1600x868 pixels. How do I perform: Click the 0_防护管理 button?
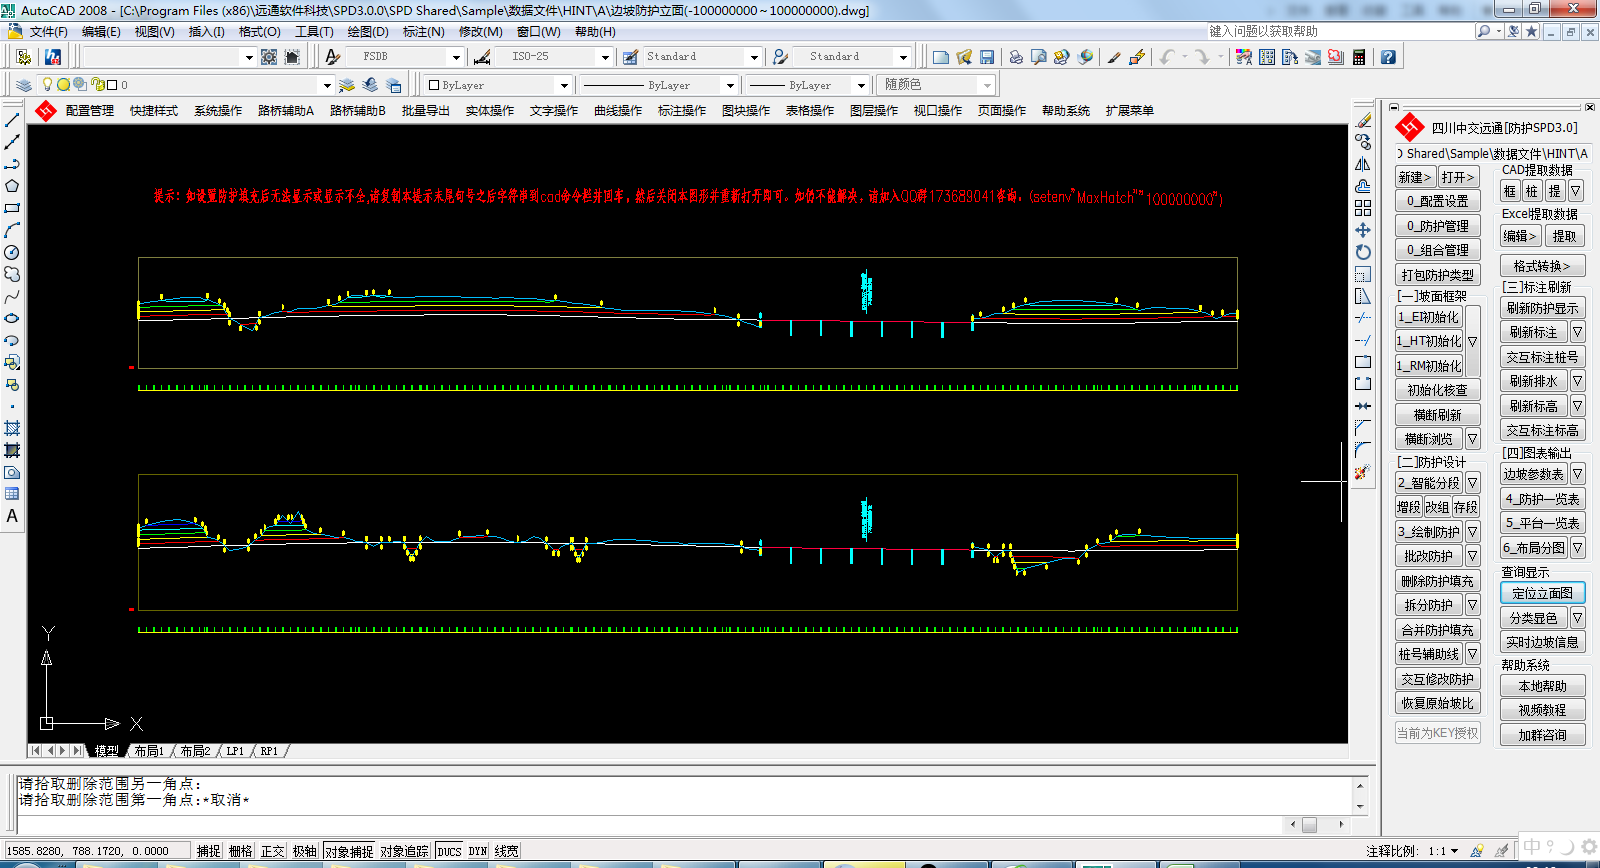pos(1438,226)
